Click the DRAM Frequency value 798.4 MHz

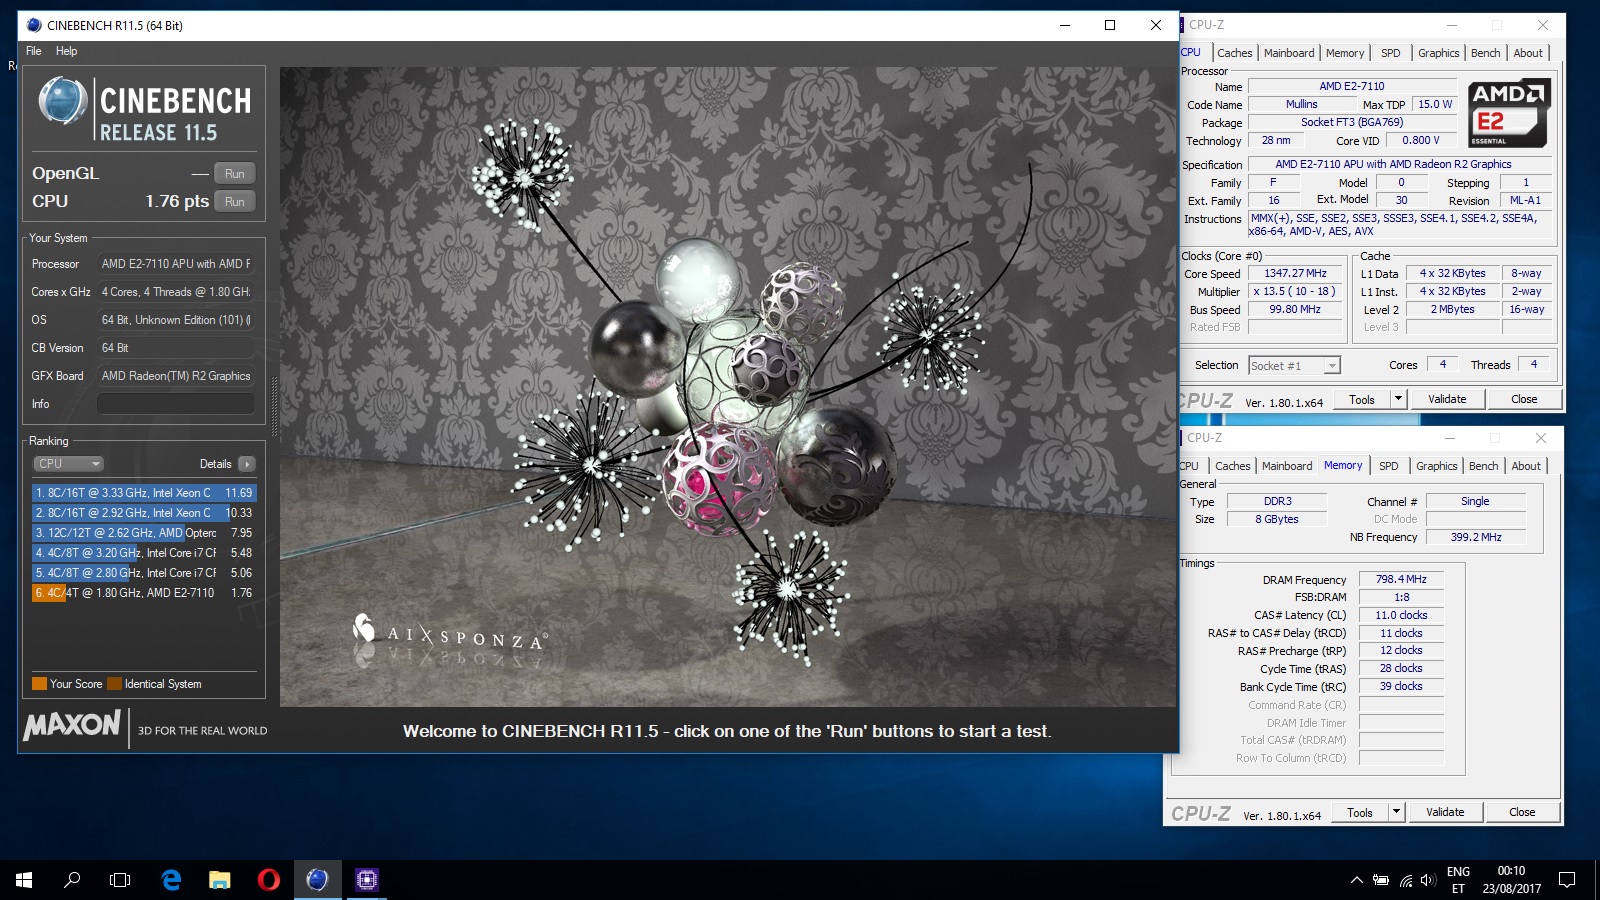(x=1401, y=579)
